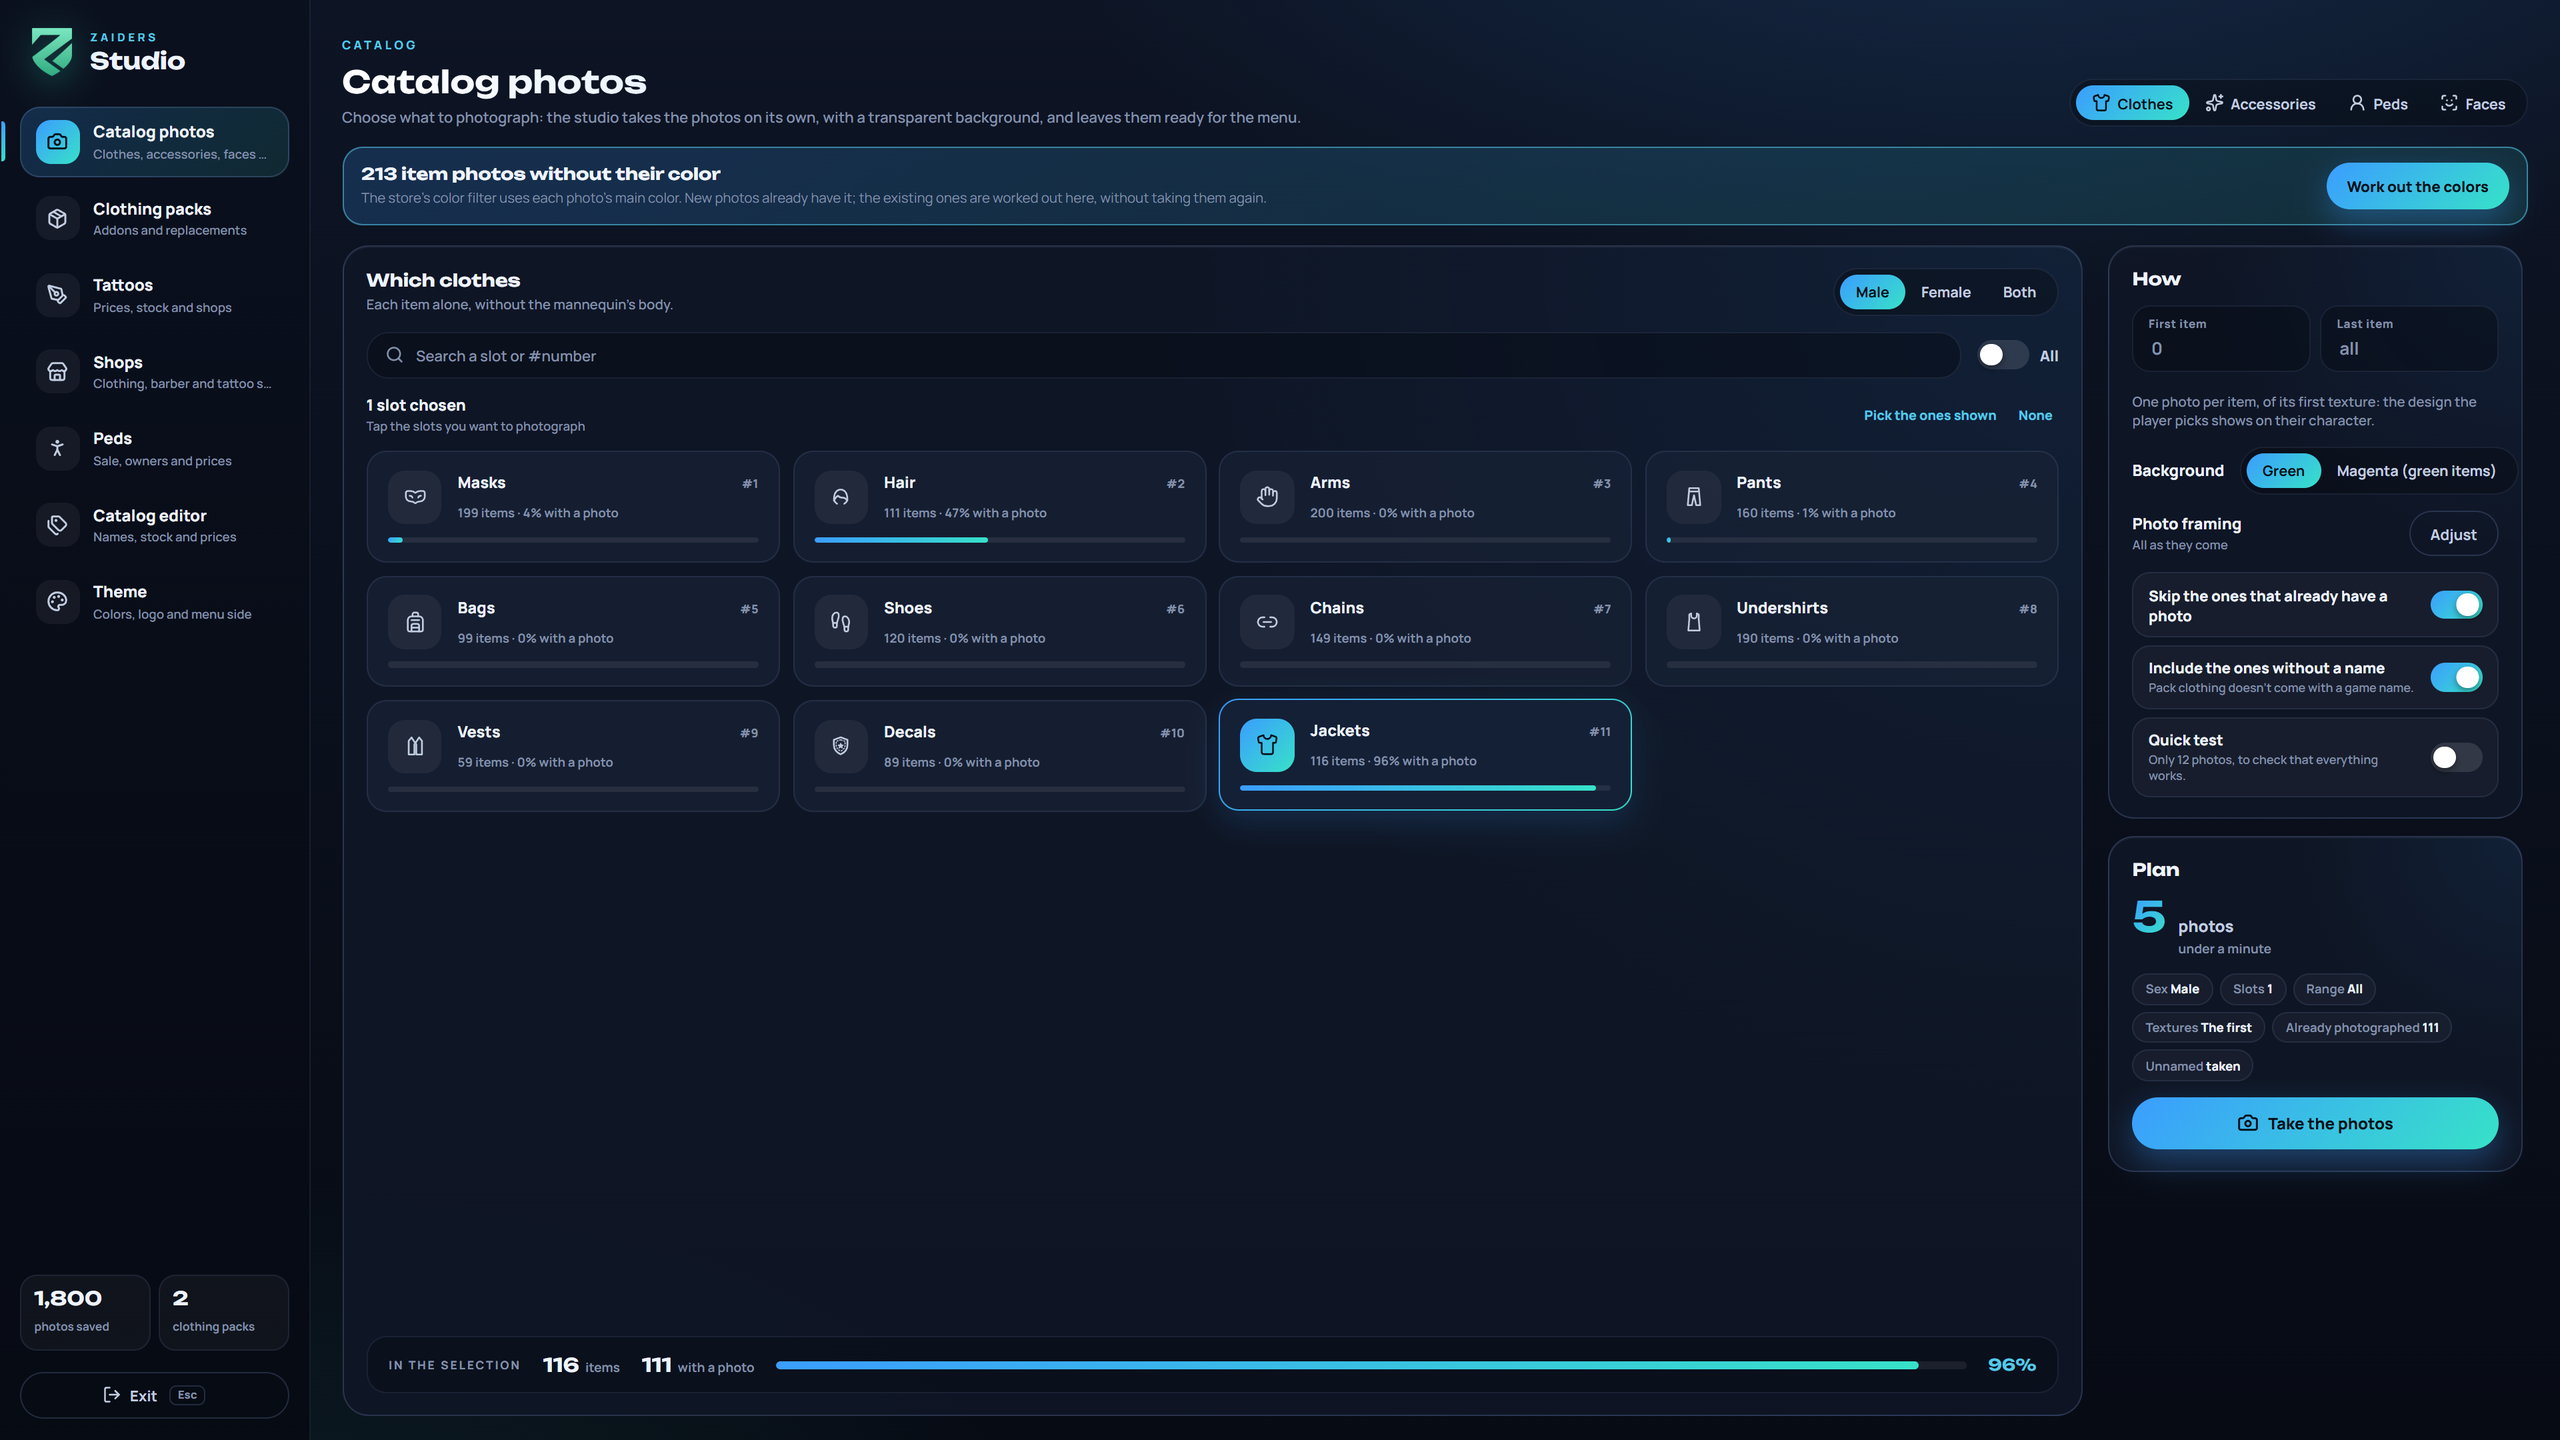Select the Green background option
Viewport: 2560px width, 1440px height.
pyautogui.click(x=2283, y=471)
